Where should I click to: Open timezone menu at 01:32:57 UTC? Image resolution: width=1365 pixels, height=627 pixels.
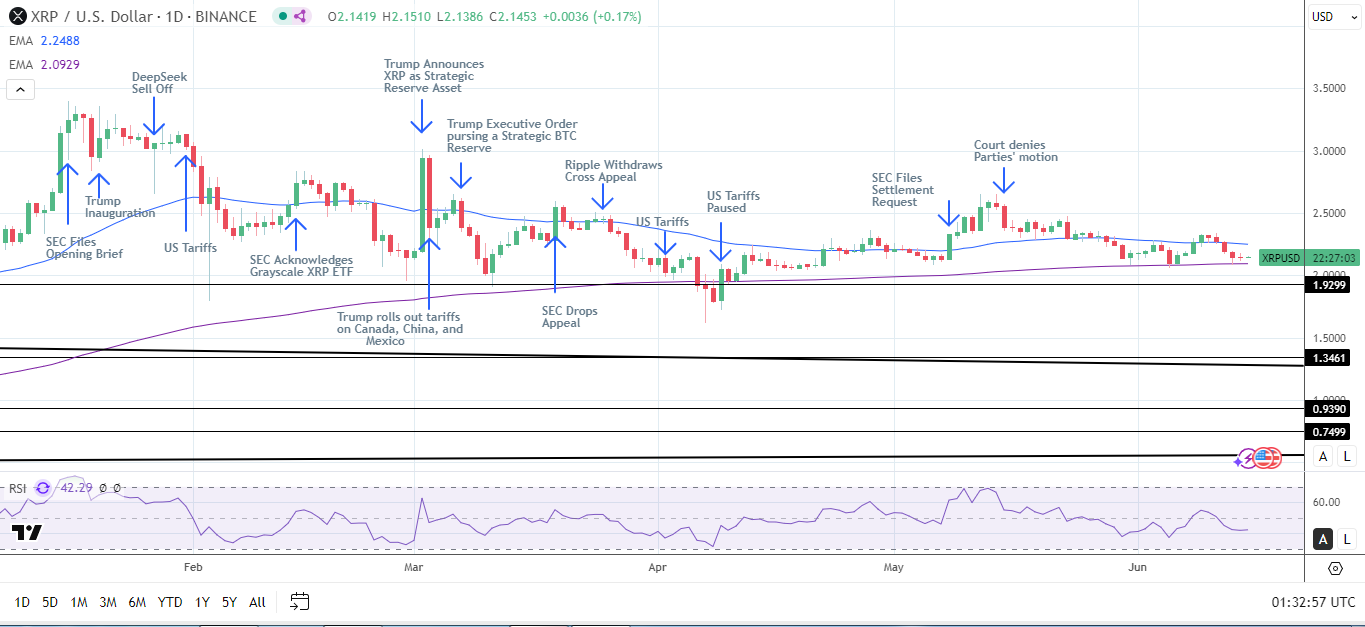(1313, 602)
